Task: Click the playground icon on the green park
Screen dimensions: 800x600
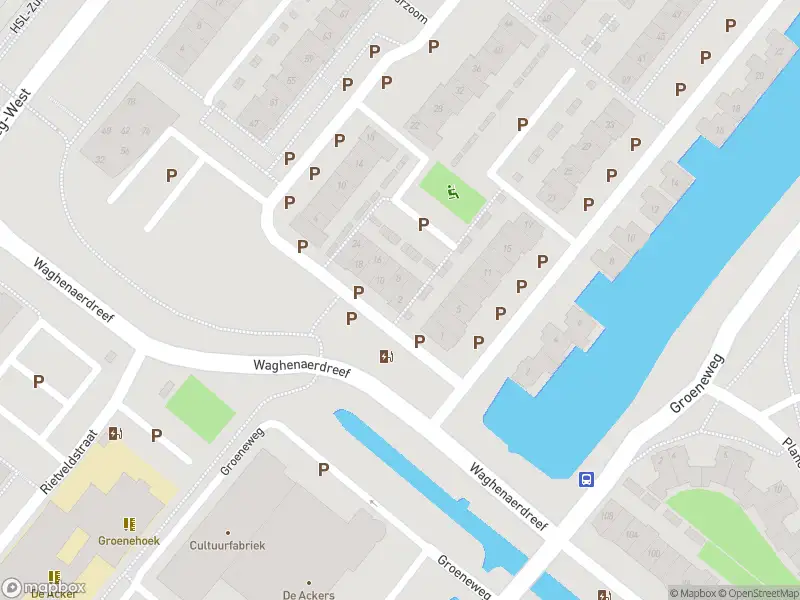Action: coord(452,192)
